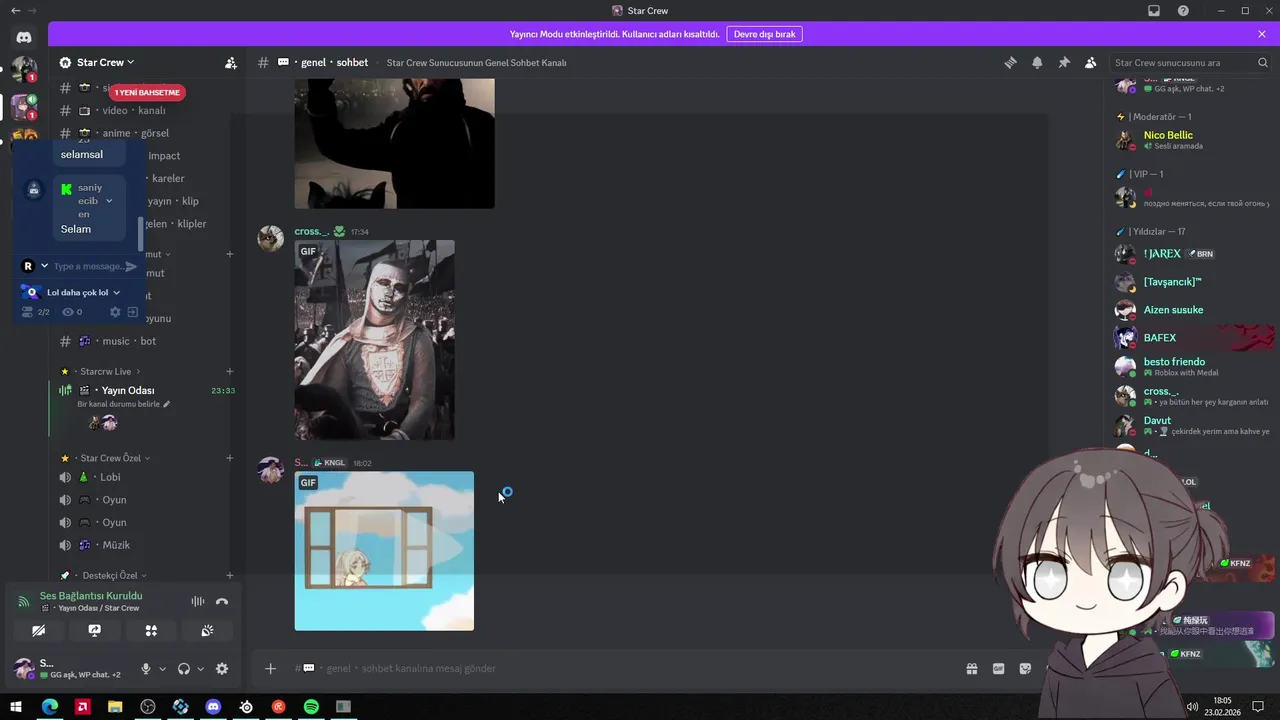Add attachment plus button in message bar
The width and height of the screenshot is (1280, 720).
(x=270, y=668)
